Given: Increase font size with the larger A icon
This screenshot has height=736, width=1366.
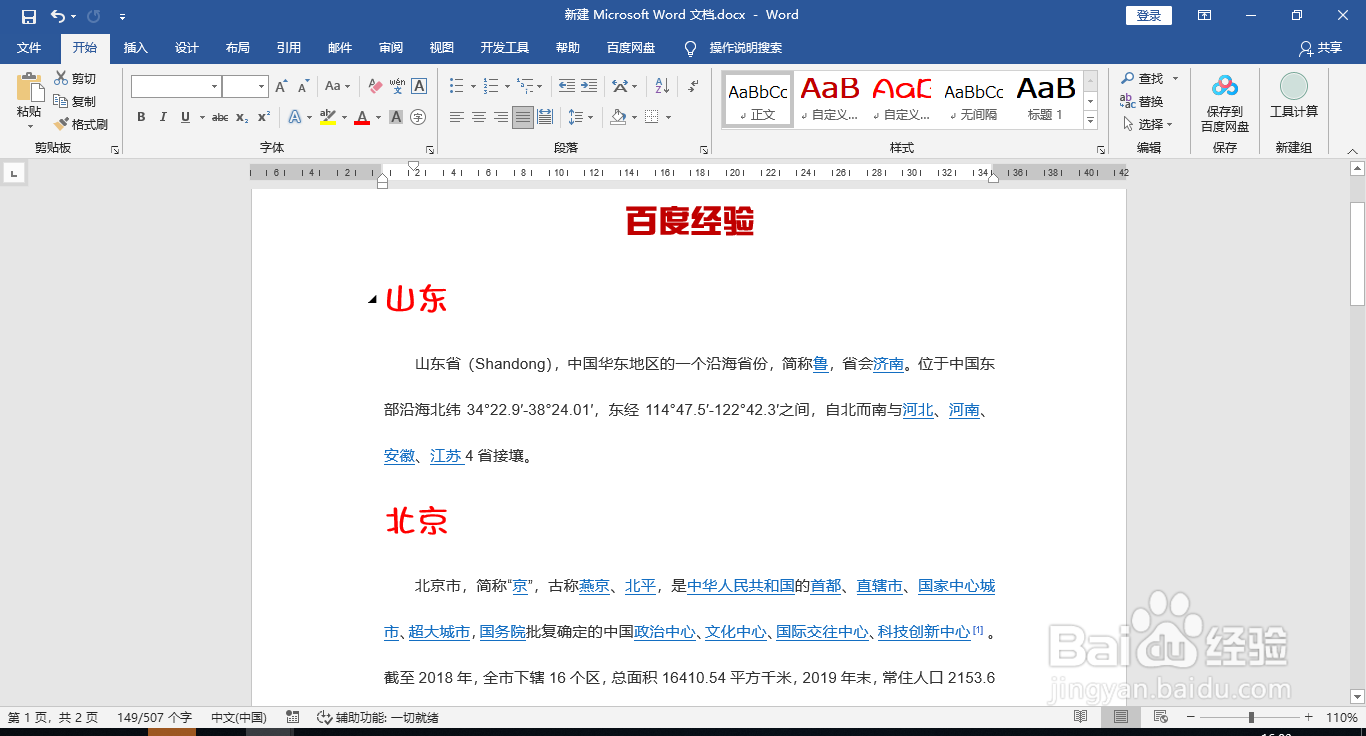Looking at the screenshot, I should (x=282, y=87).
